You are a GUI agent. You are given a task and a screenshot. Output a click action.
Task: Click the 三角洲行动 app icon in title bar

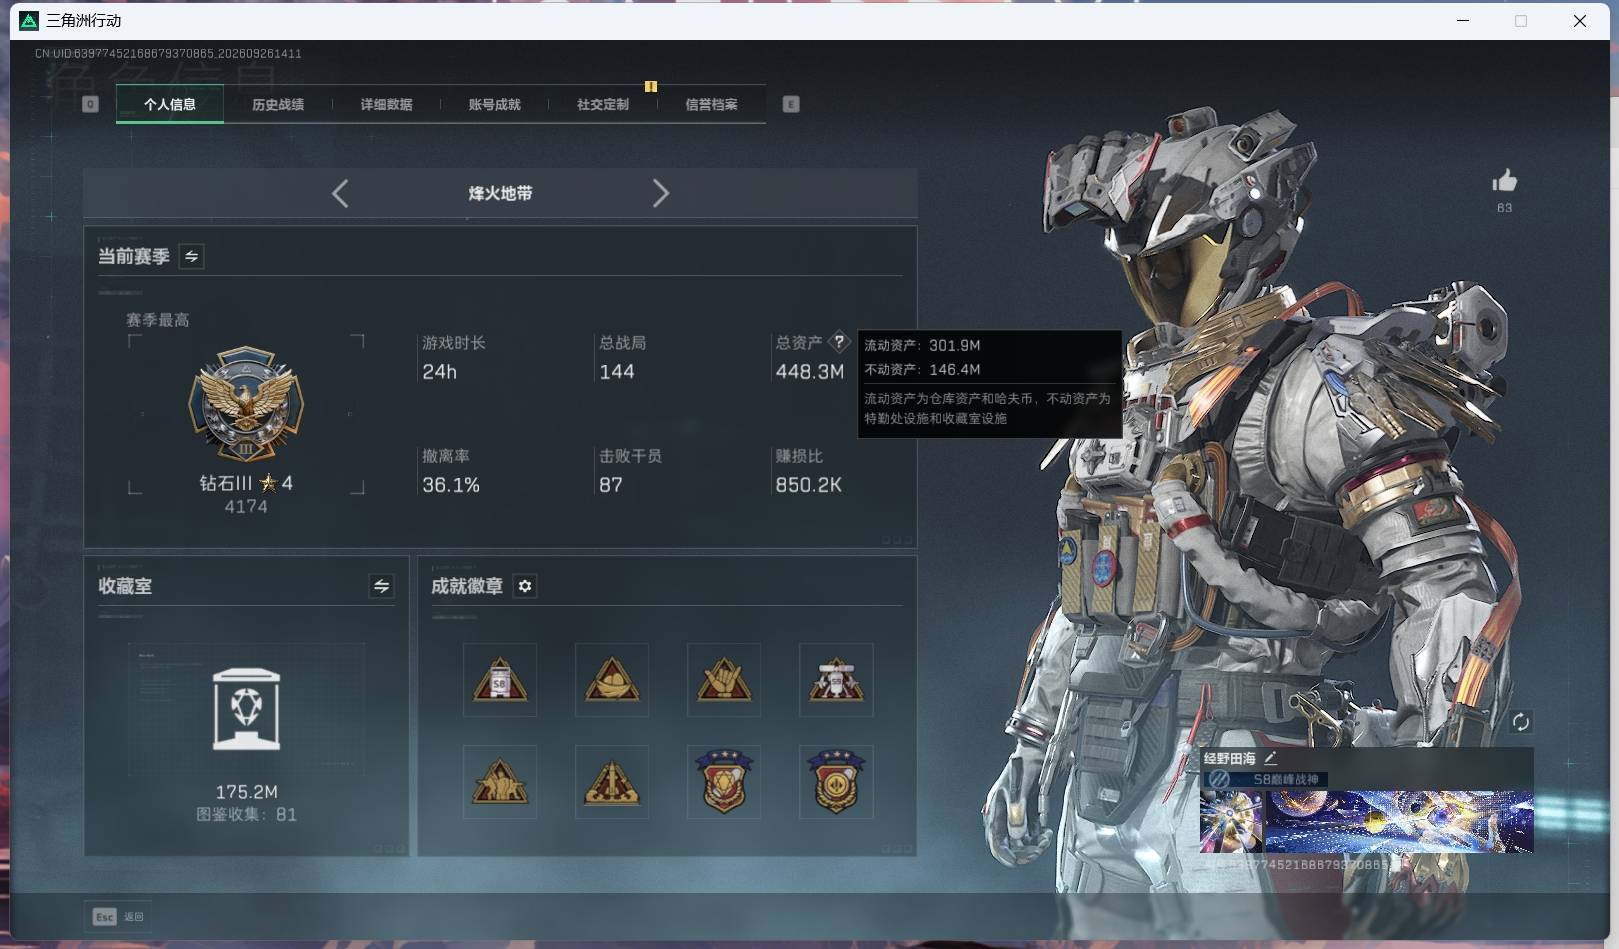point(29,21)
